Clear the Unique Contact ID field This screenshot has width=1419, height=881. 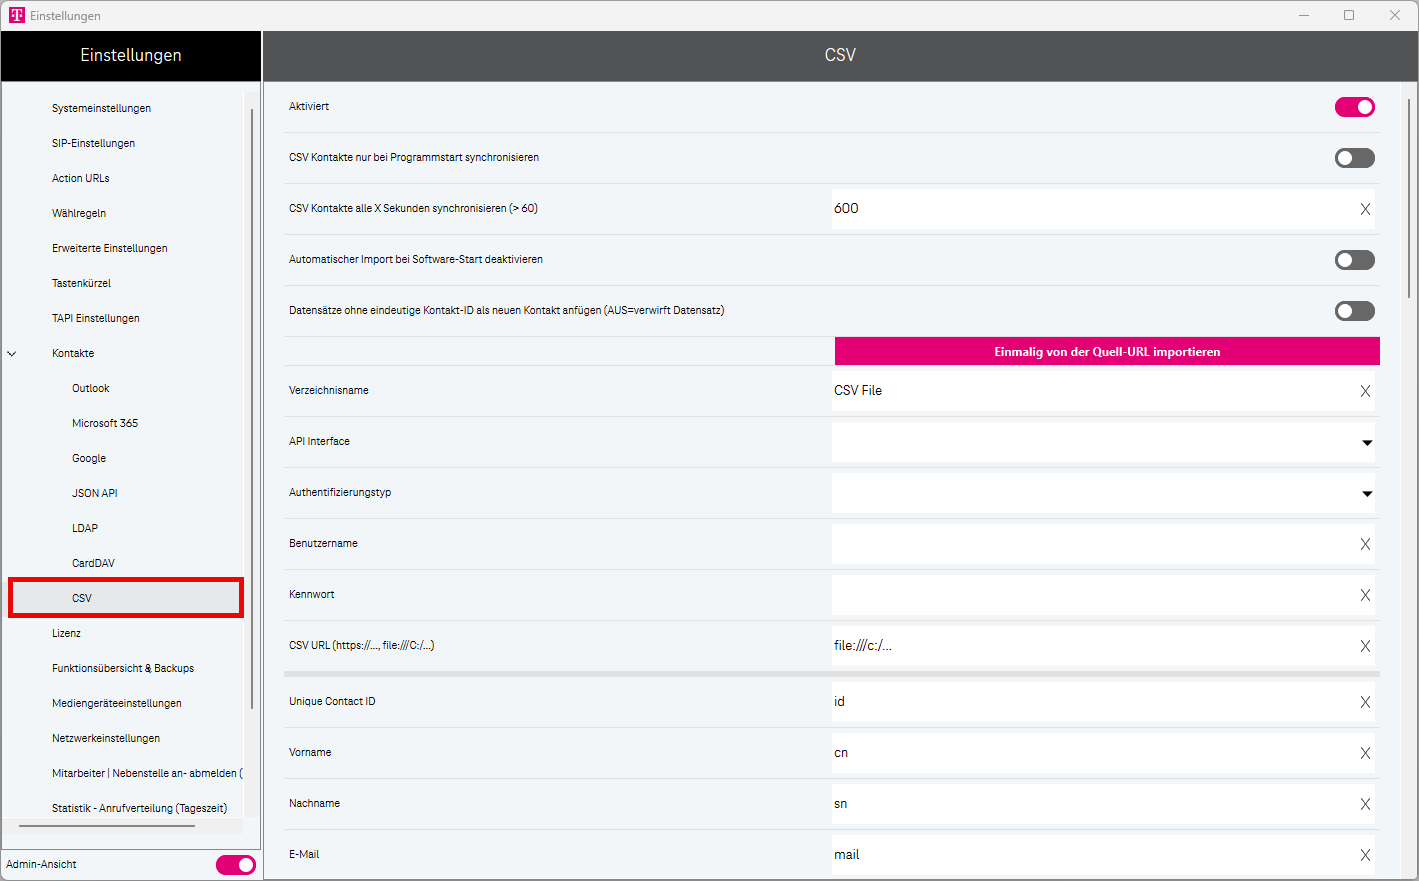click(1365, 702)
